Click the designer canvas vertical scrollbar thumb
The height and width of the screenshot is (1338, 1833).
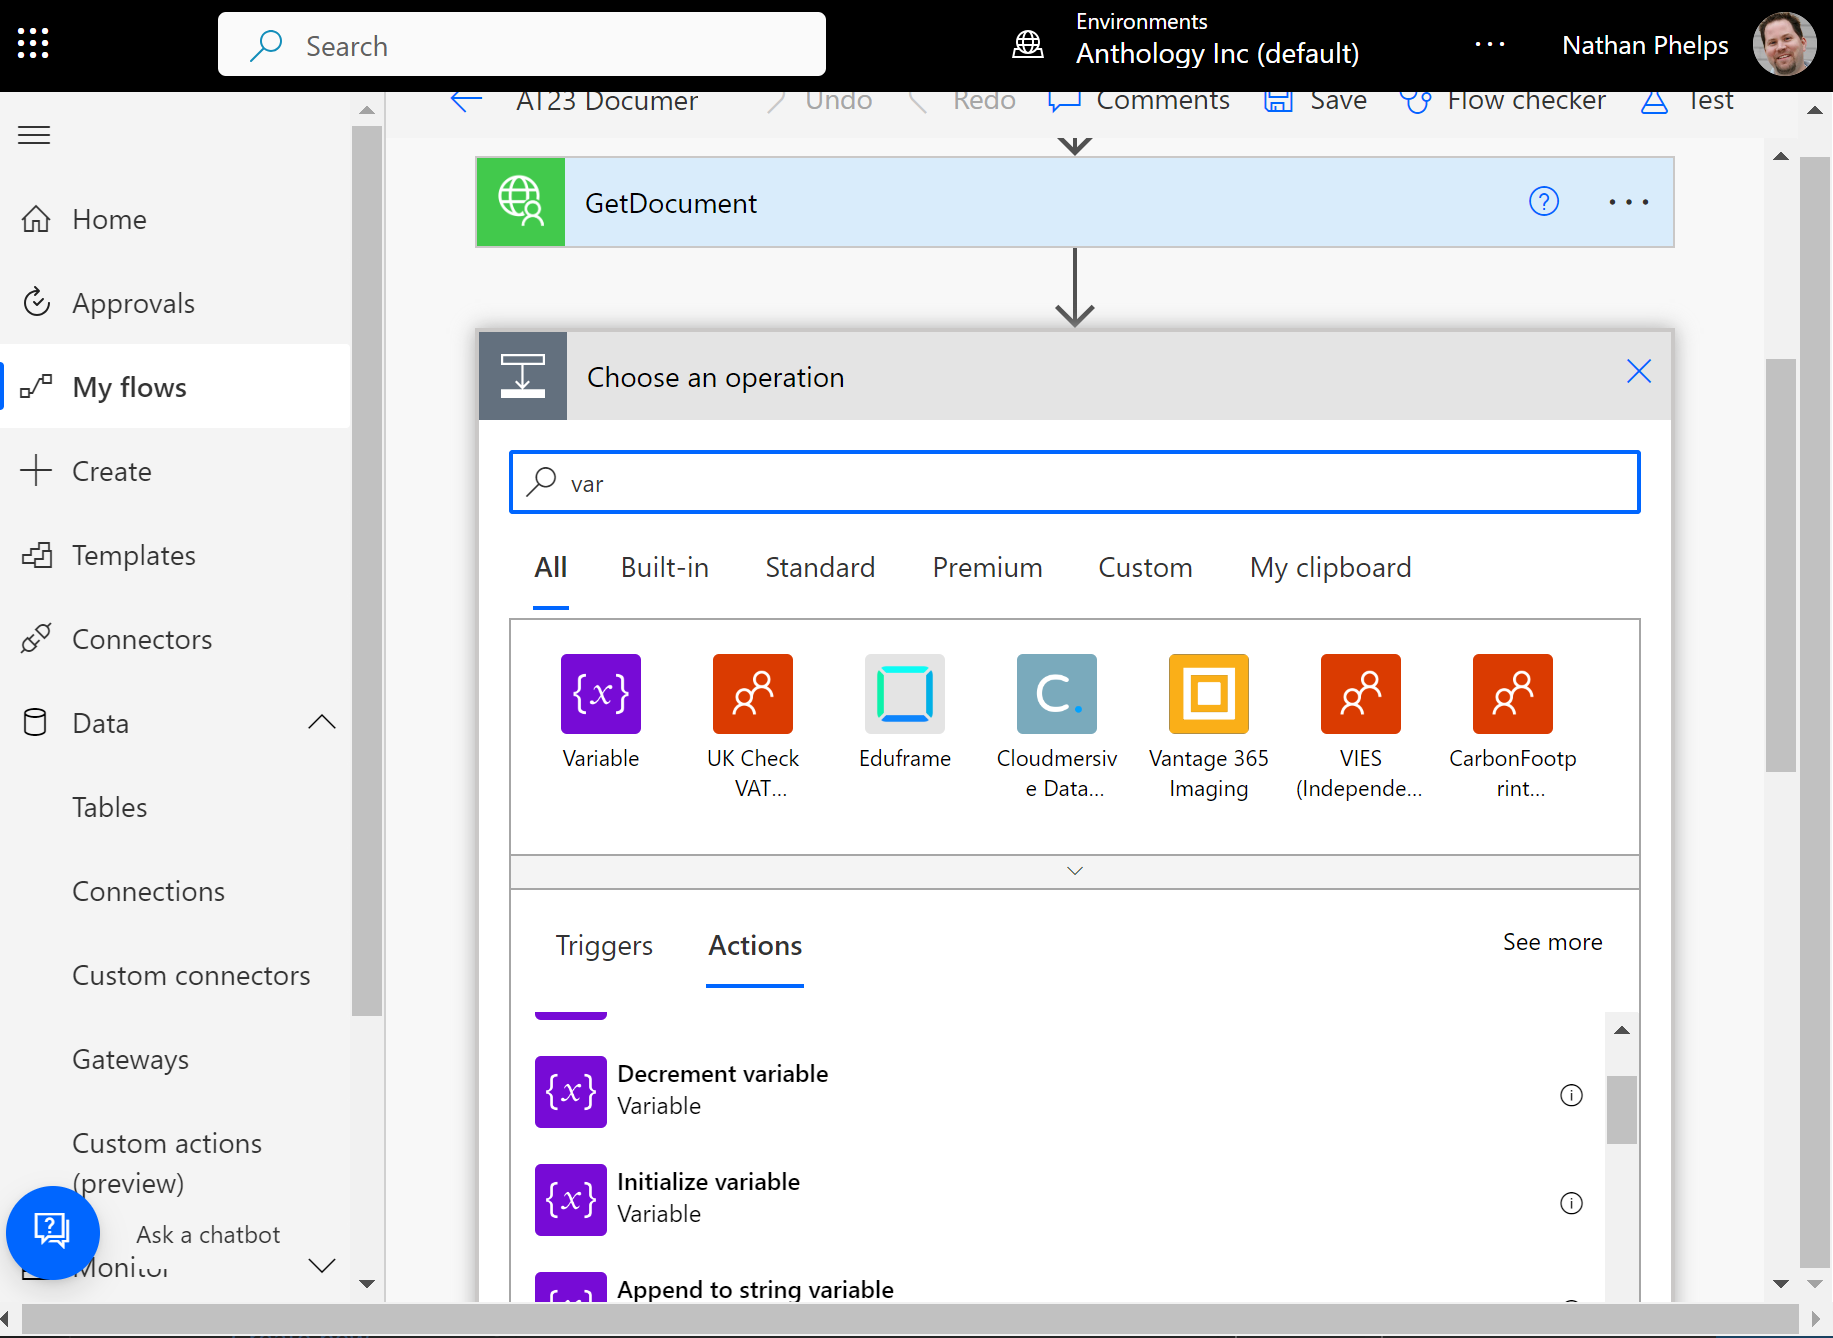pyautogui.click(x=1781, y=565)
